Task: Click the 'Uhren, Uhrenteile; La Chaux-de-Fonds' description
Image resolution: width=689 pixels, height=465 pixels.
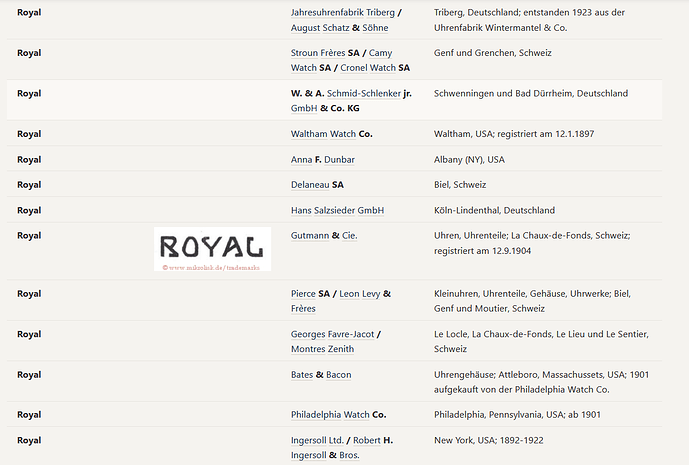Action: pos(532,243)
